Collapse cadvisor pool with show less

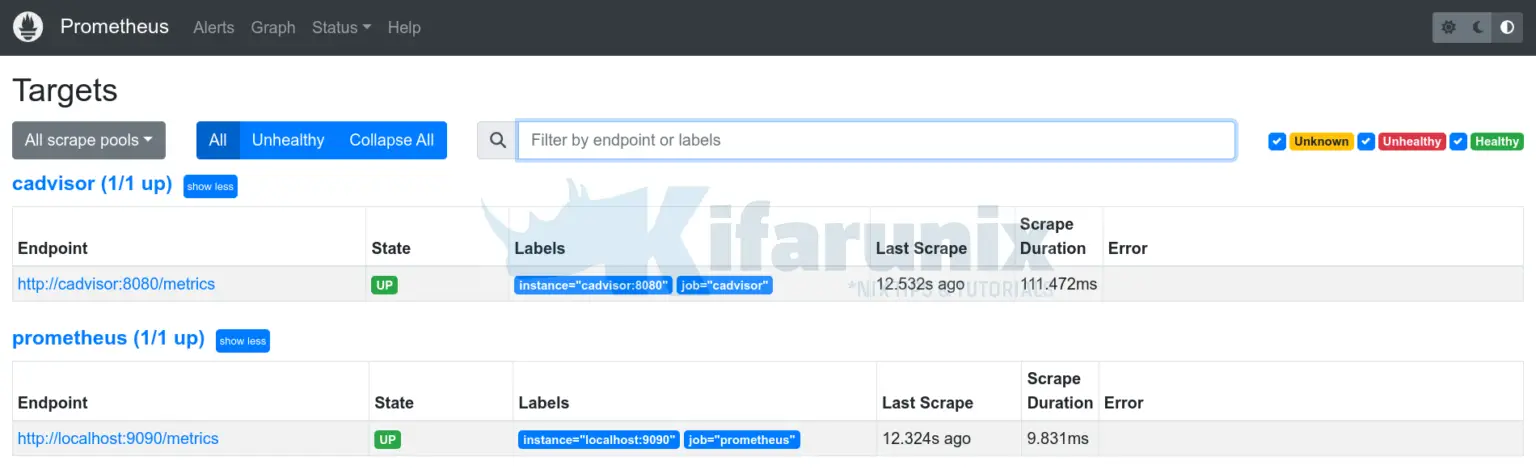pos(210,187)
